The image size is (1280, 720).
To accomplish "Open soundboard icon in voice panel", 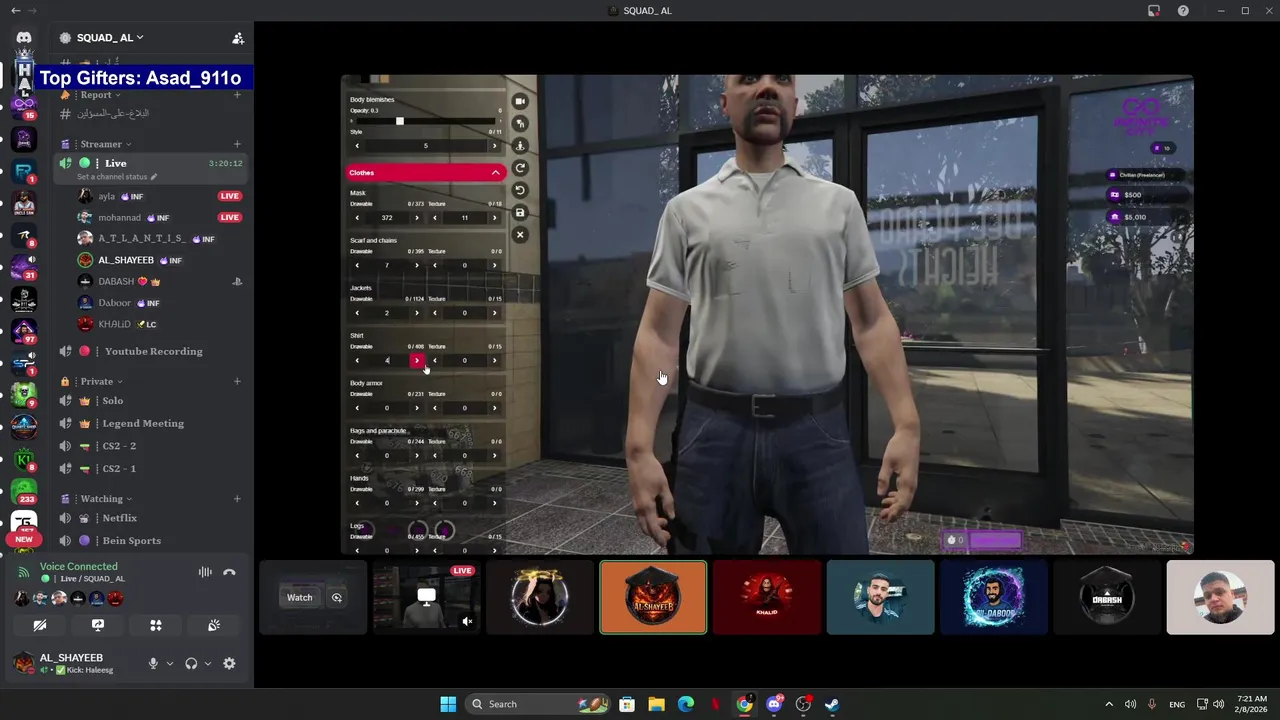I will 214,625.
